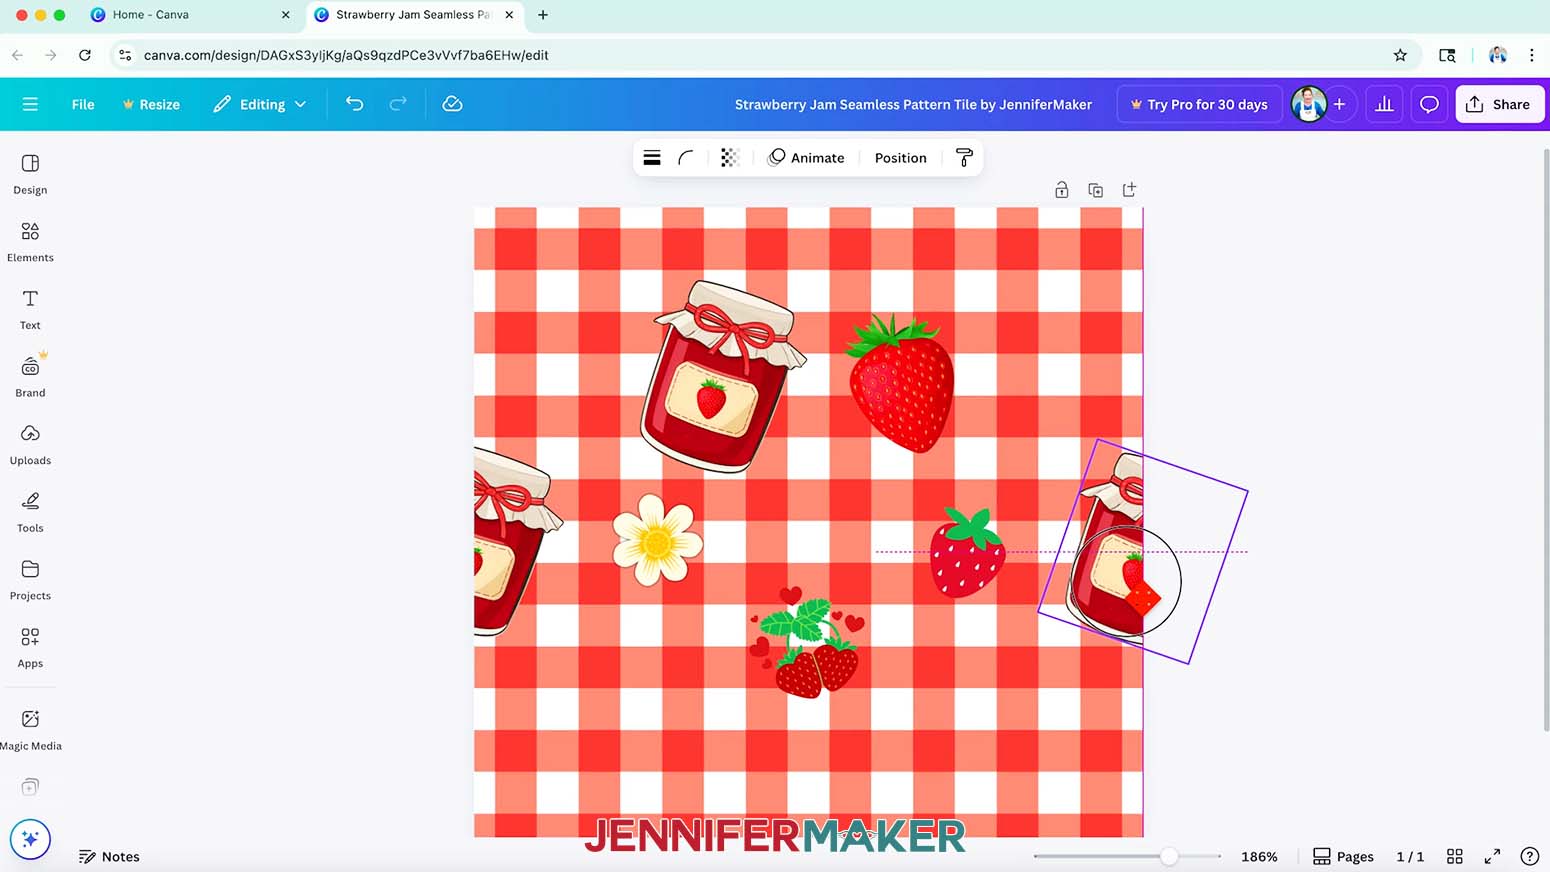
Task: Close the Strawberry Jam Seamless tab
Action: click(x=509, y=15)
